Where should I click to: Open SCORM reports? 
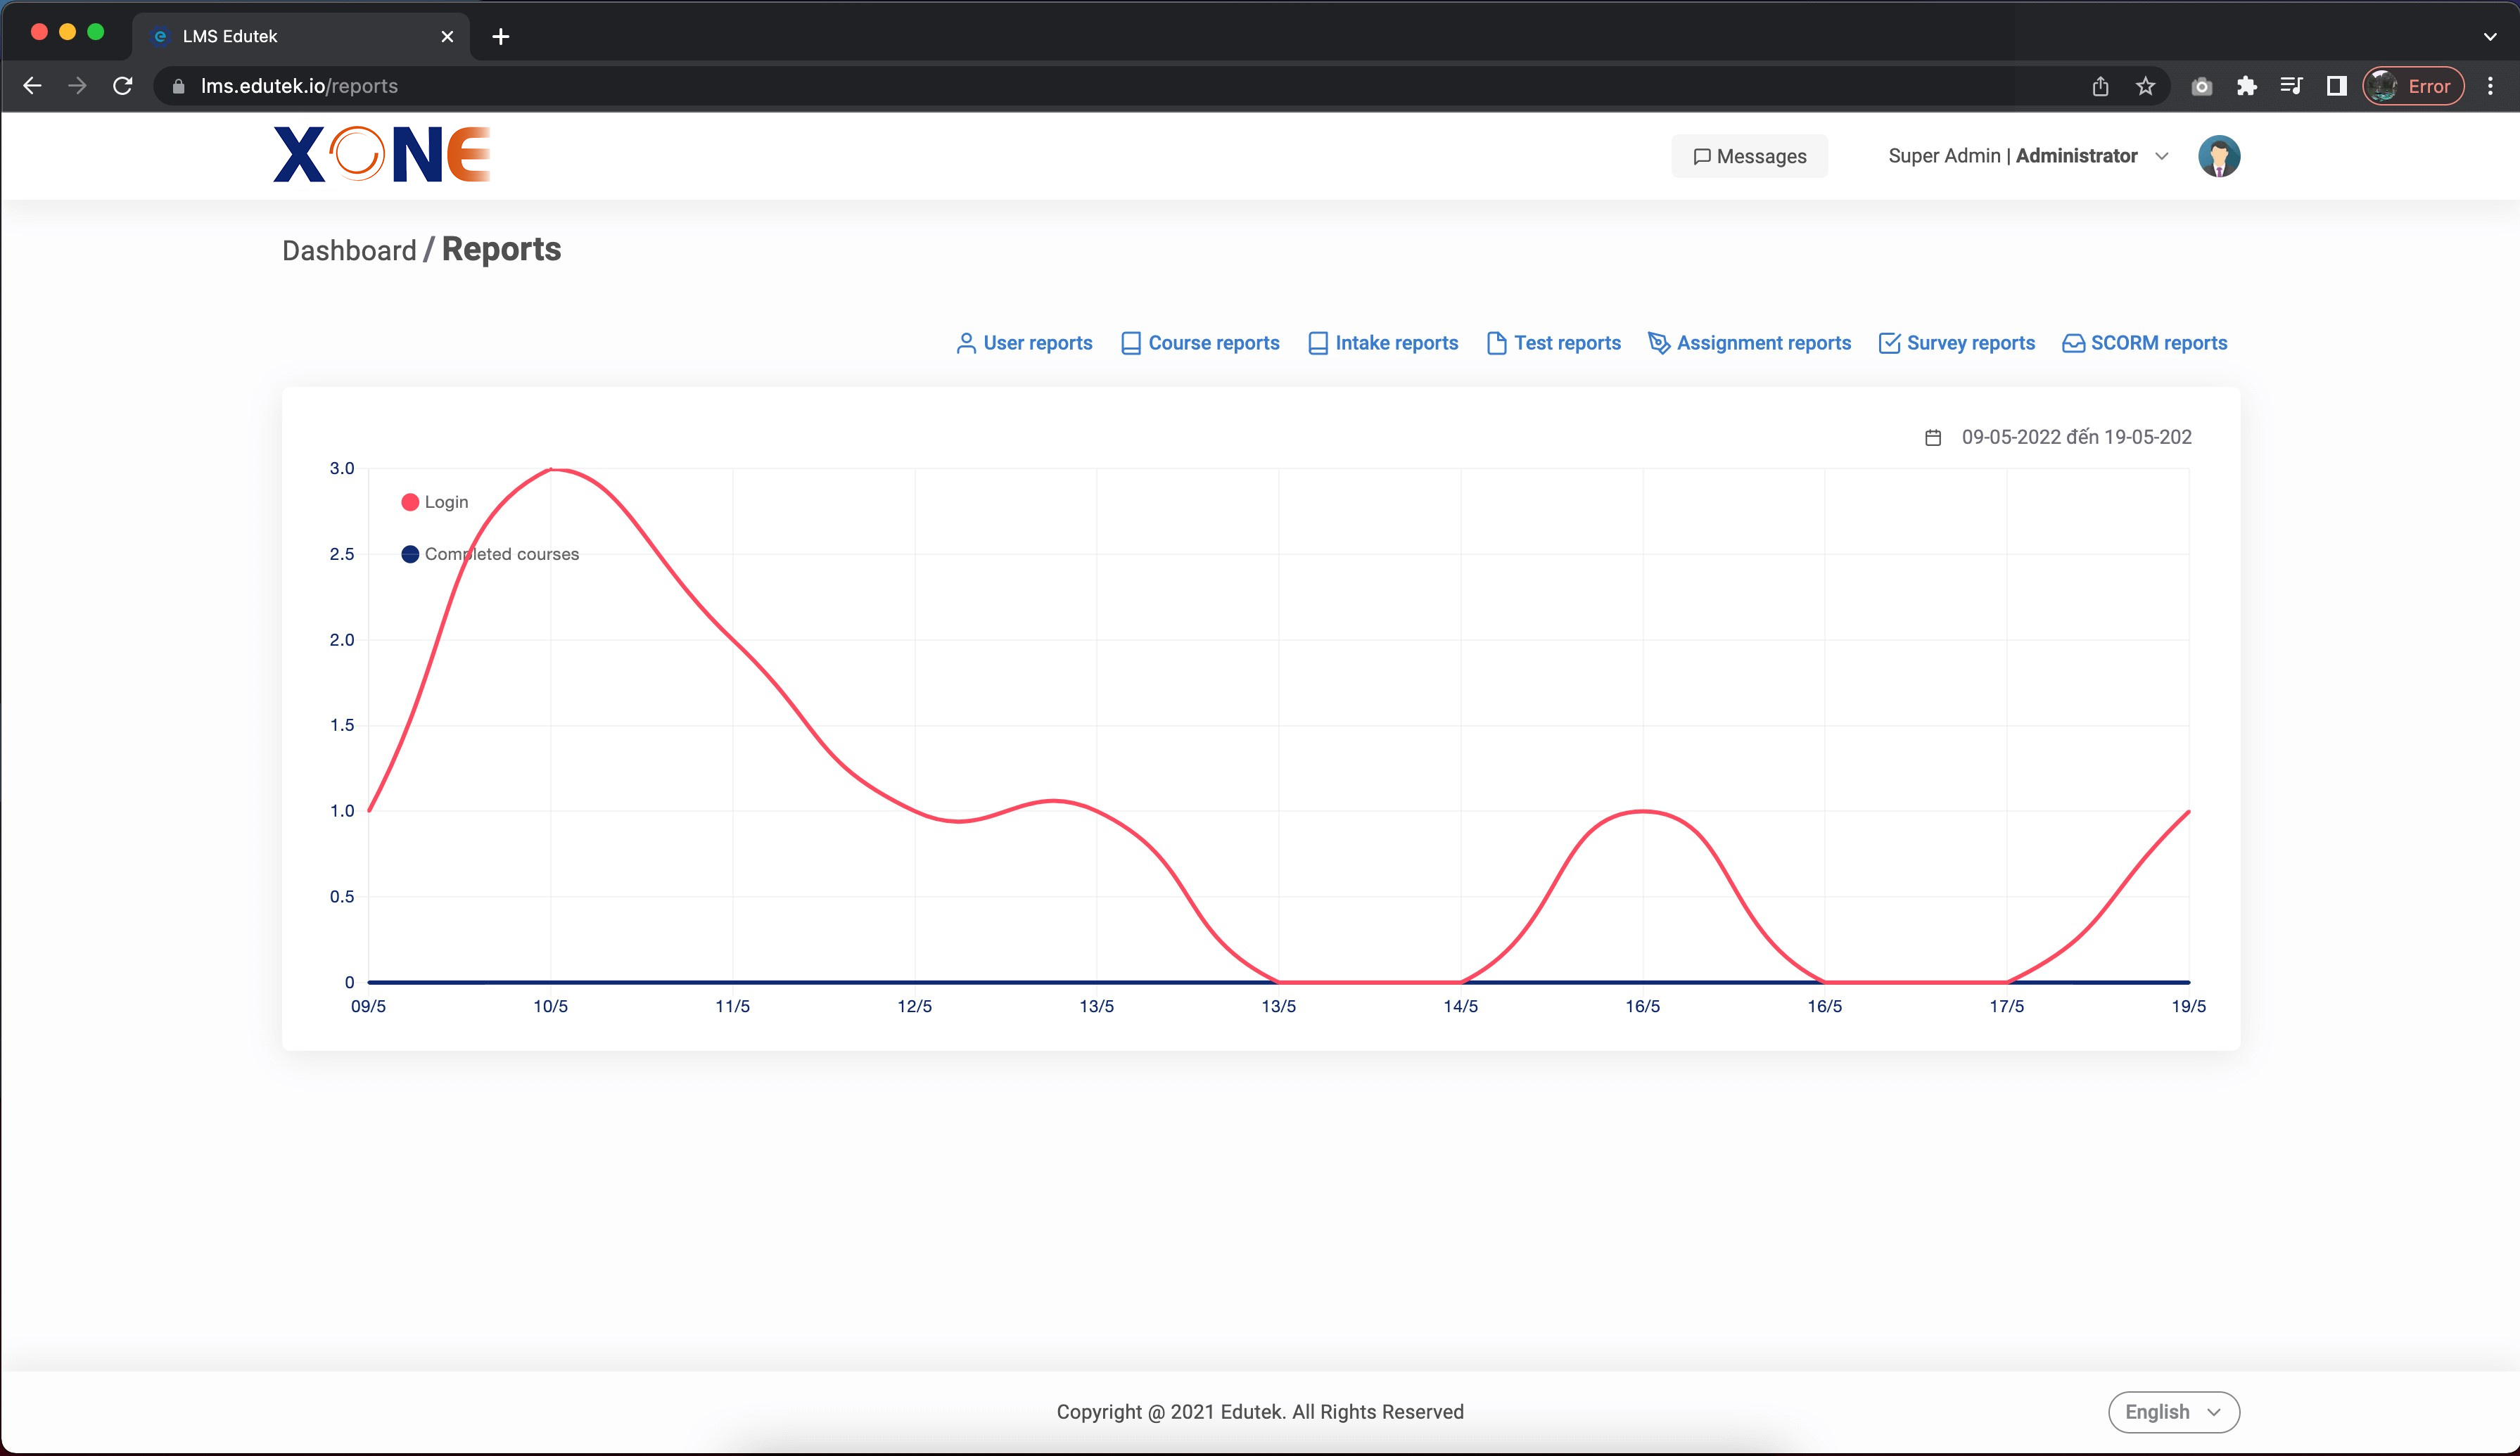tap(2145, 343)
